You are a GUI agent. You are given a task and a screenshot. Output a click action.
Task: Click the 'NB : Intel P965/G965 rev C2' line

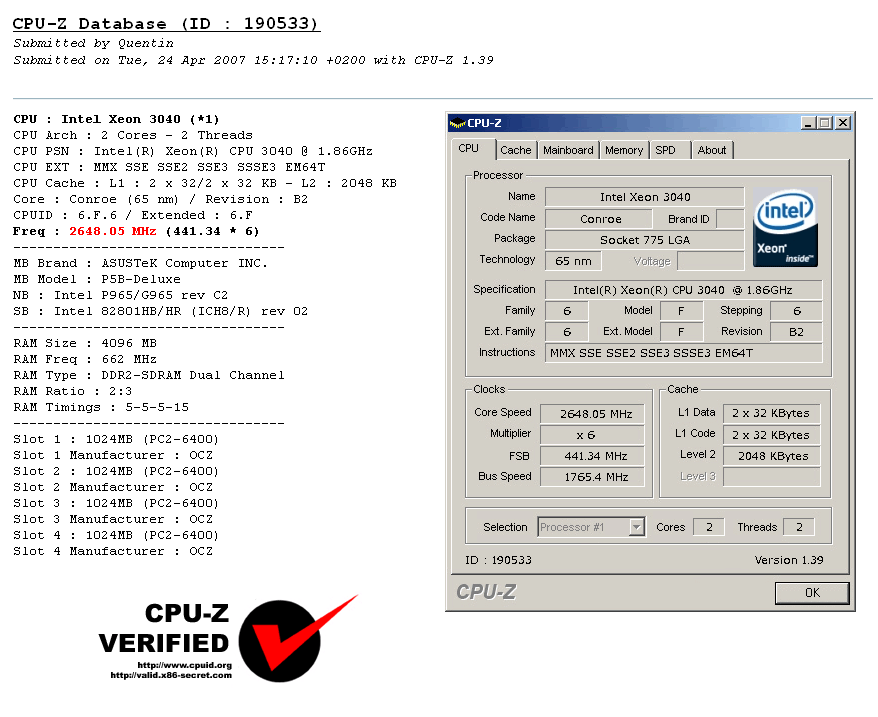[120, 295]
